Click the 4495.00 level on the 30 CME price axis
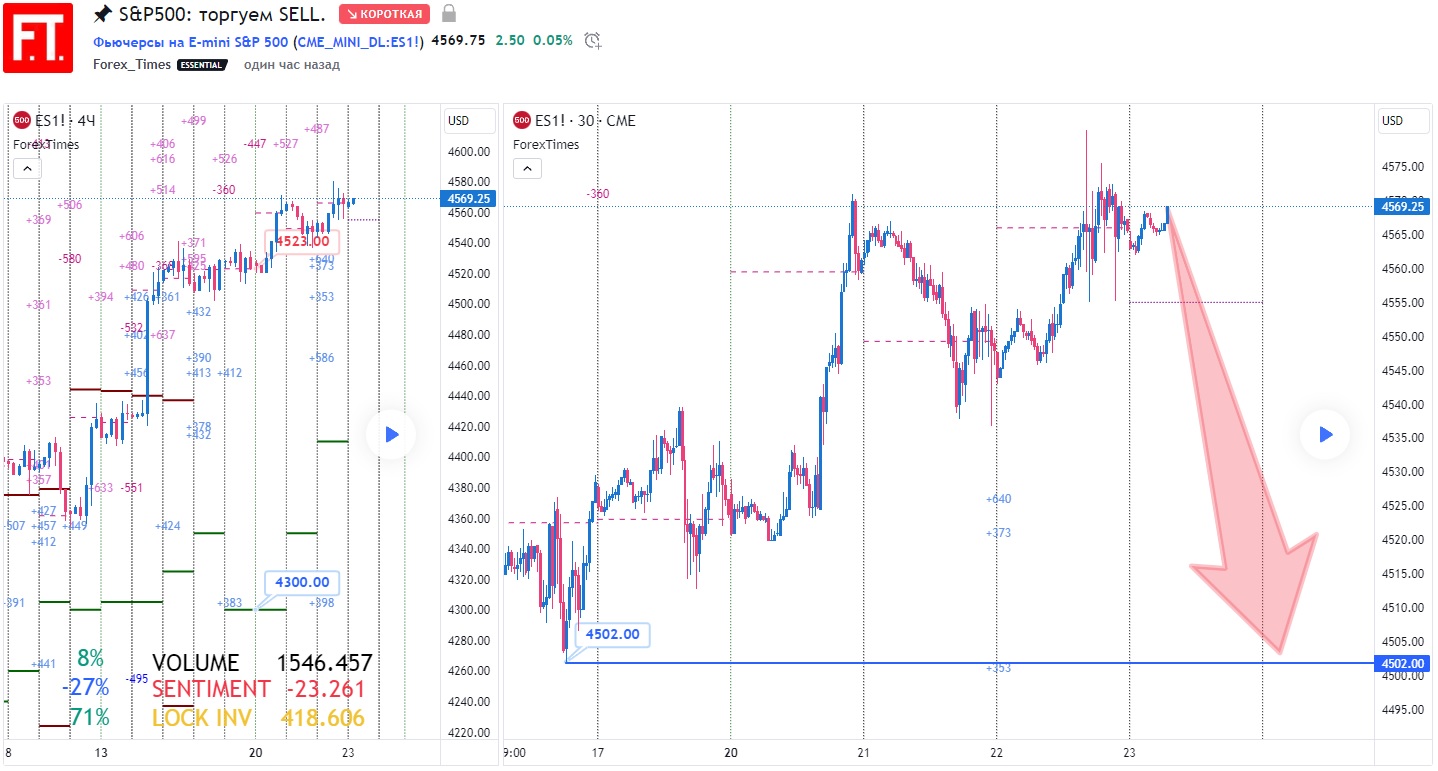1438x771 pixels. point(1402,710)
